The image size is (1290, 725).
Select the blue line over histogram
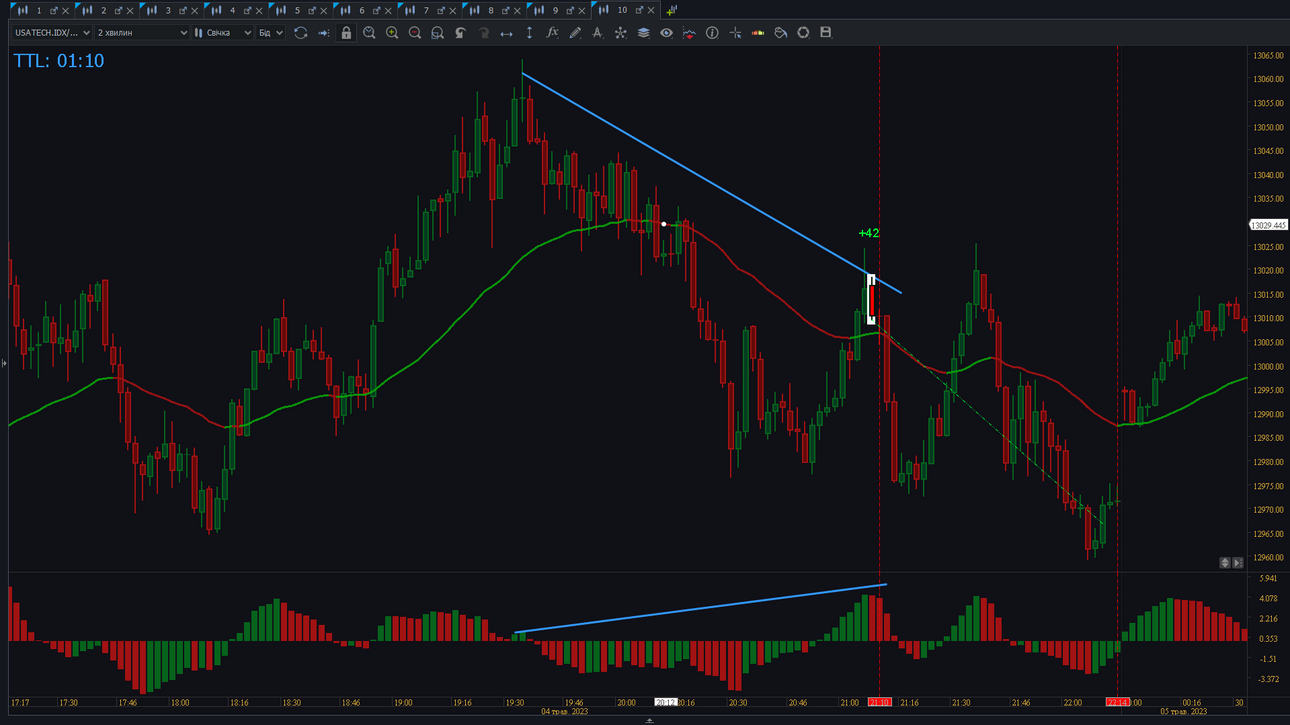click(700, 608)
